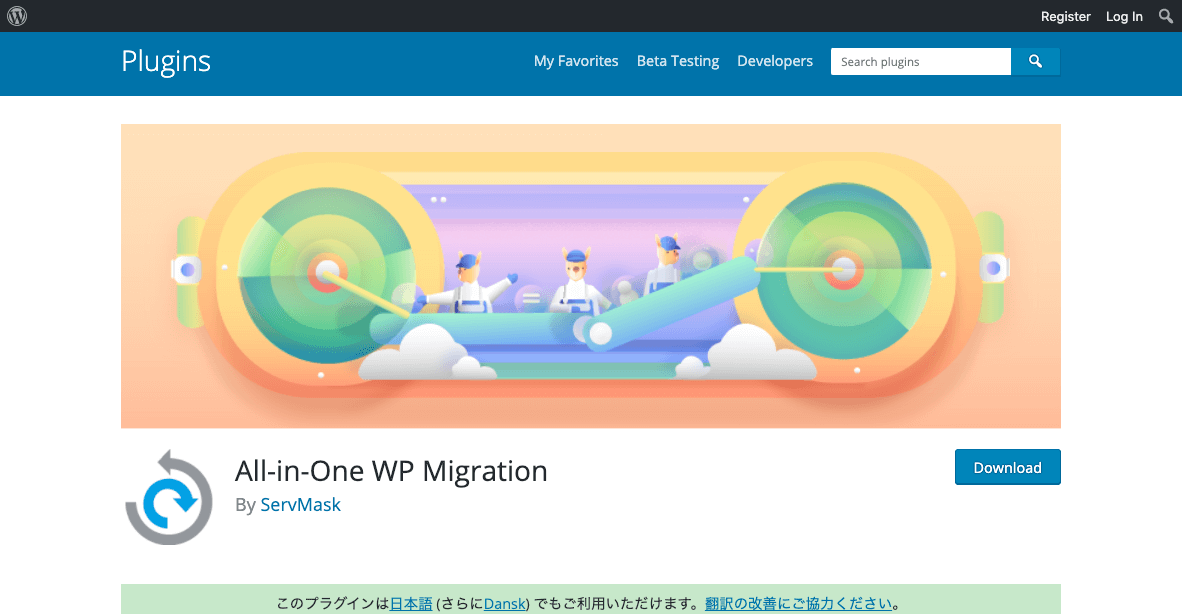The height and width of the screenshot is (614, 1182).
Task: Click the WordPress logo in the admin bar
Action: 16,15
